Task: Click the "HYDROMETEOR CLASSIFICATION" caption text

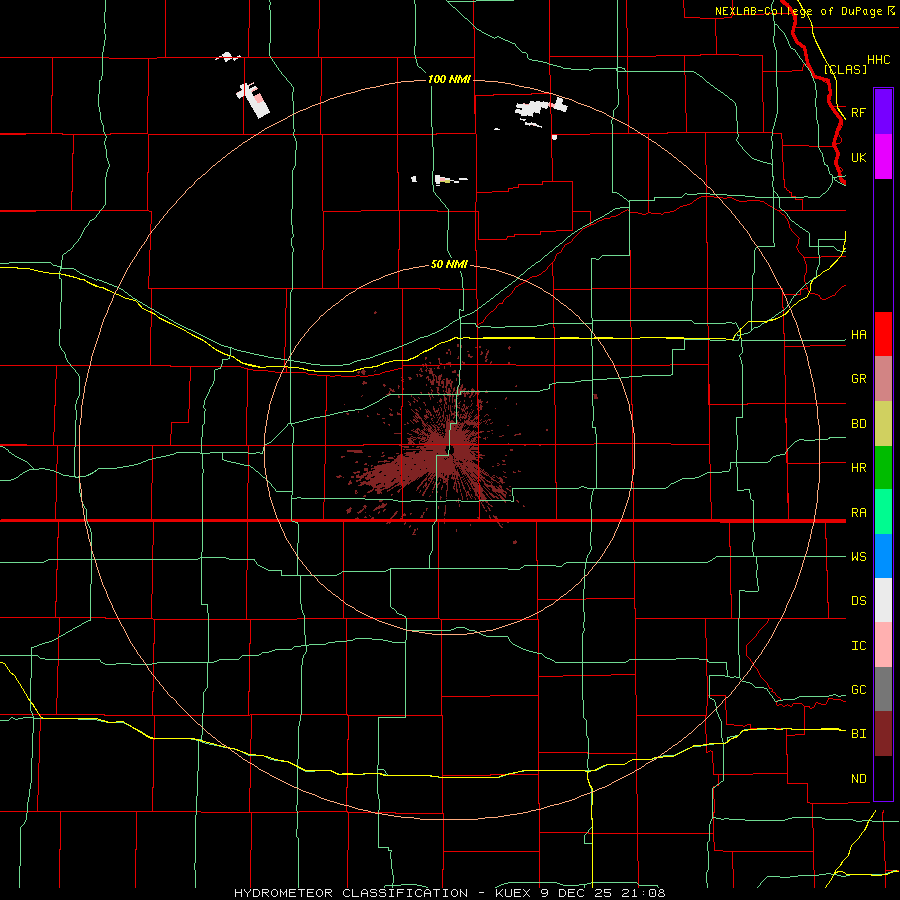Action: 351,893
